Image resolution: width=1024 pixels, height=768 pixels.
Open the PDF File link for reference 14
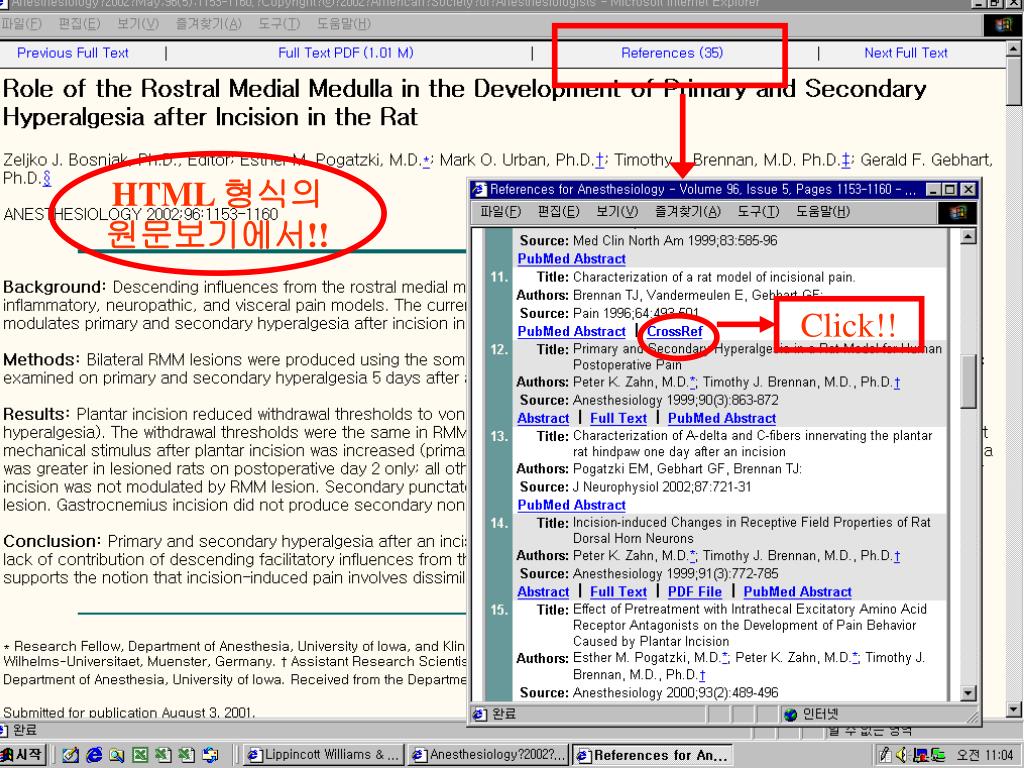pos(695,592)
